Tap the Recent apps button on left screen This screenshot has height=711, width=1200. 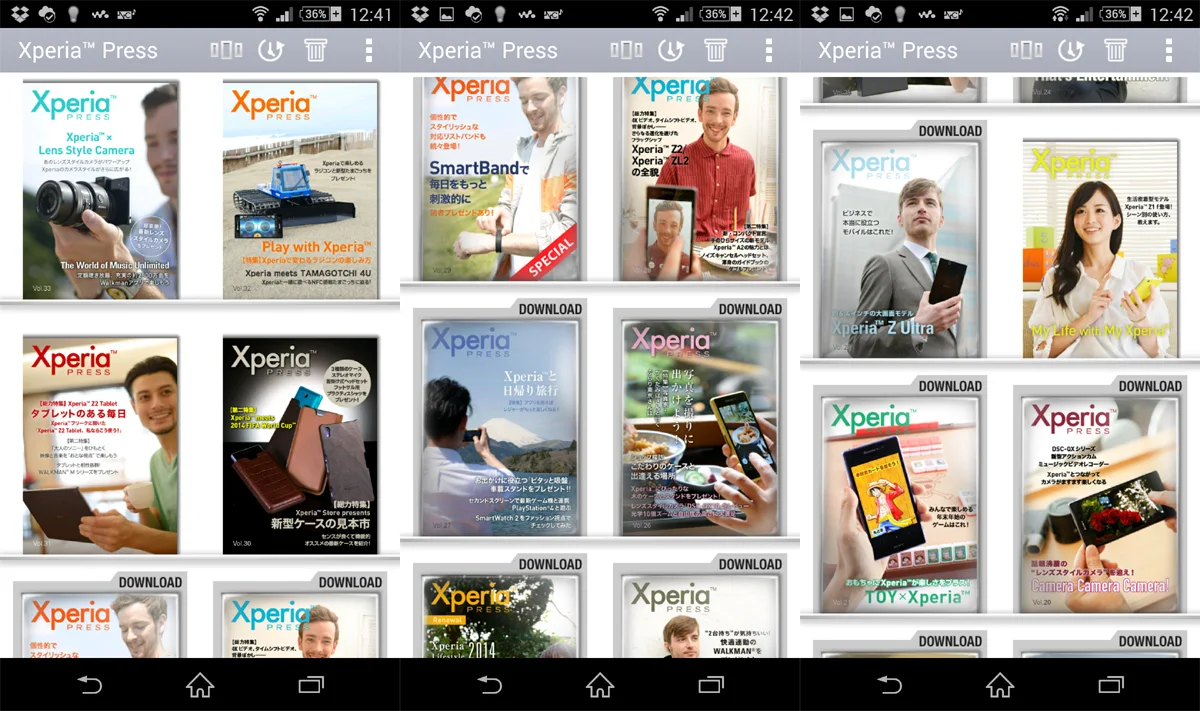(x=311, y=685)
